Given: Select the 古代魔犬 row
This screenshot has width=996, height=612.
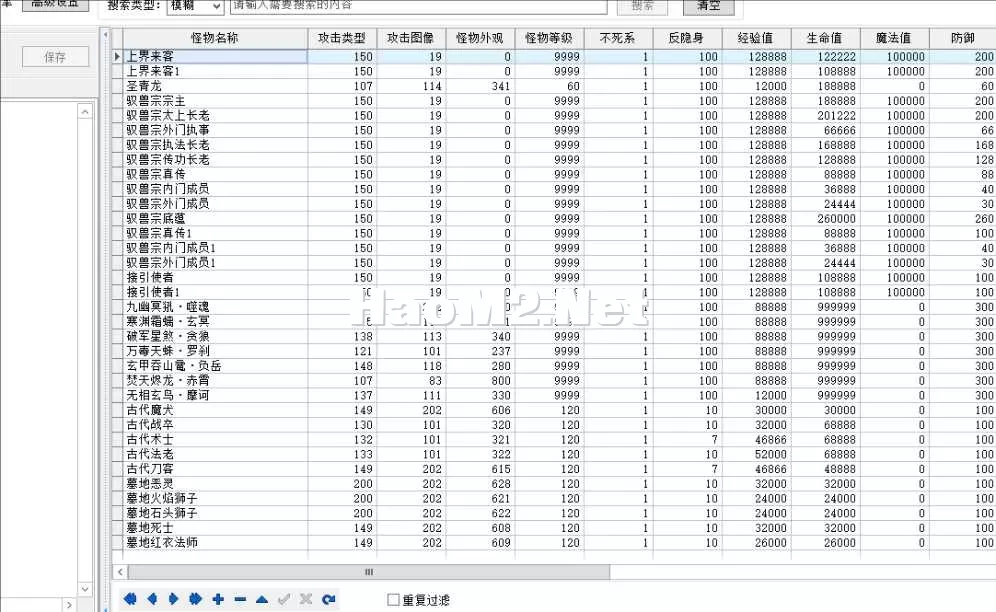Looking at the screenshot, I should coord(554,410).
